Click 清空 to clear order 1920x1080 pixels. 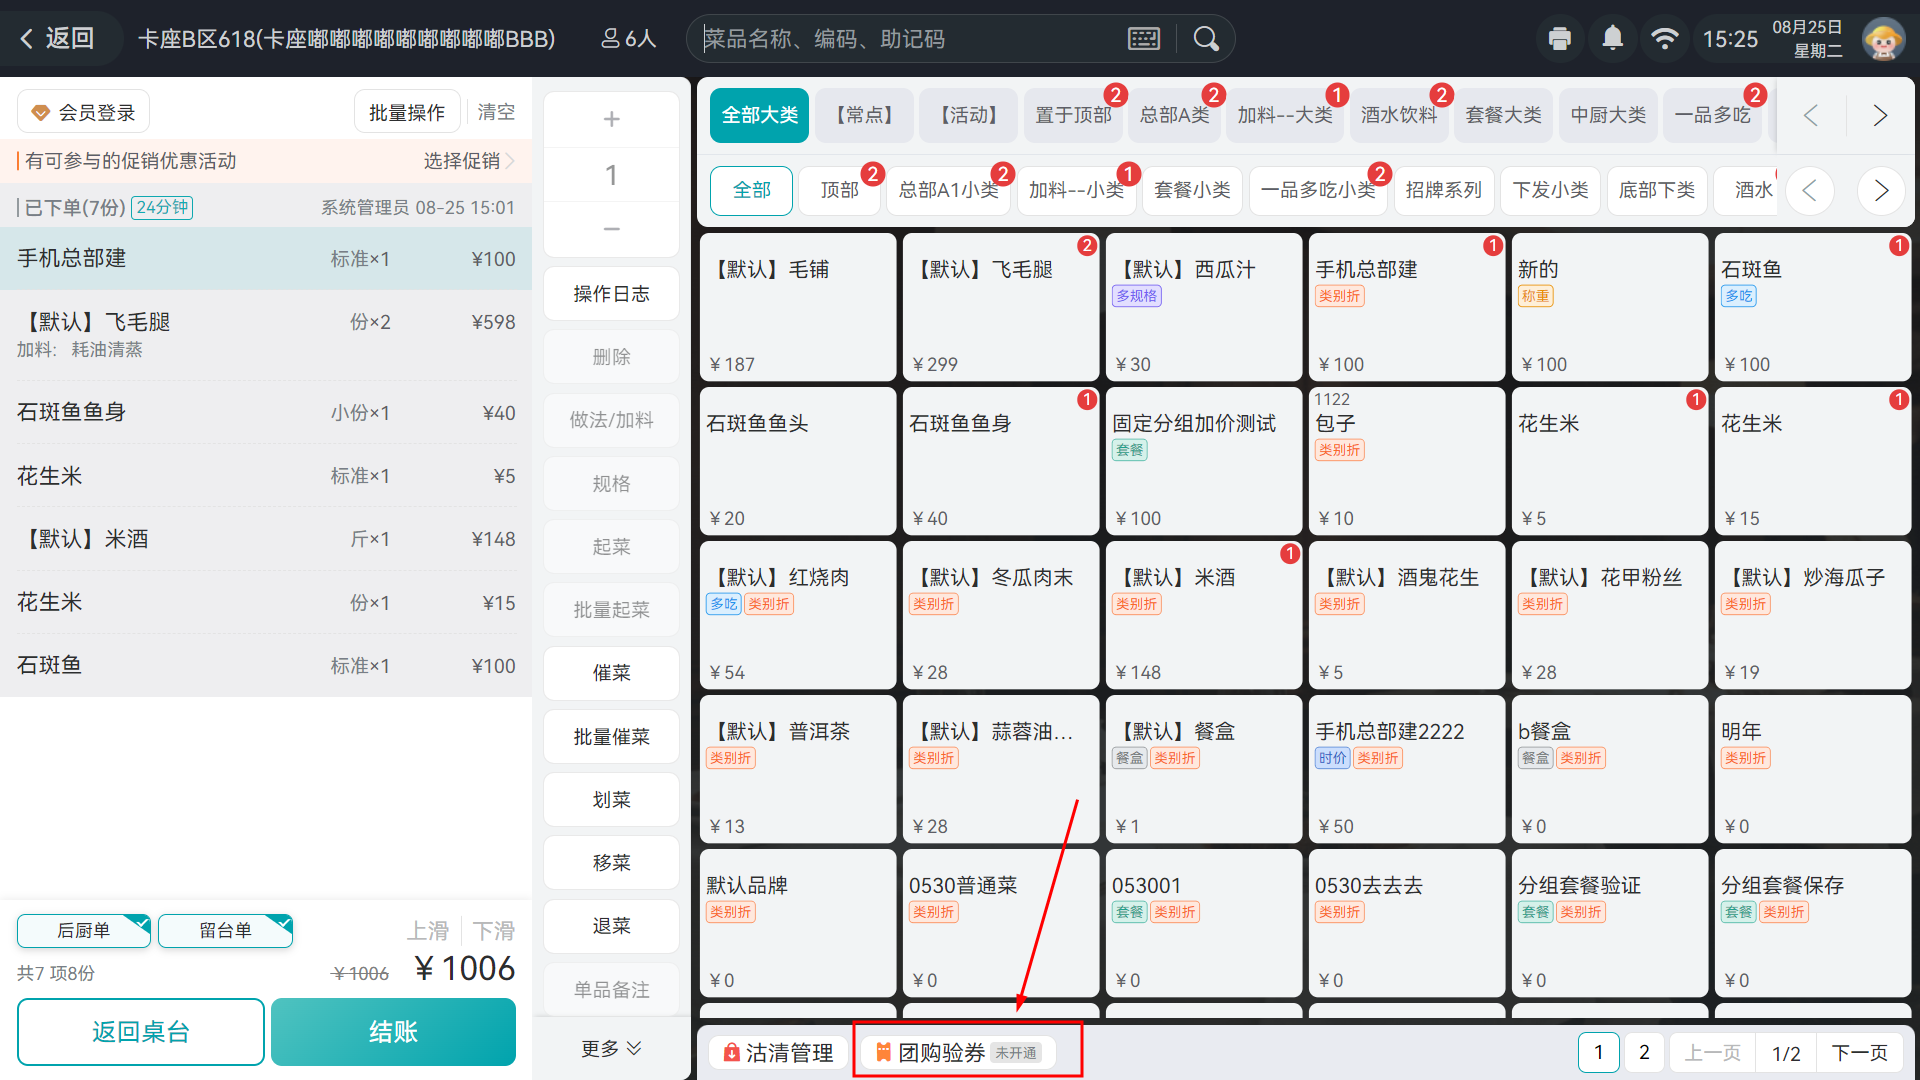click(496, 112)
